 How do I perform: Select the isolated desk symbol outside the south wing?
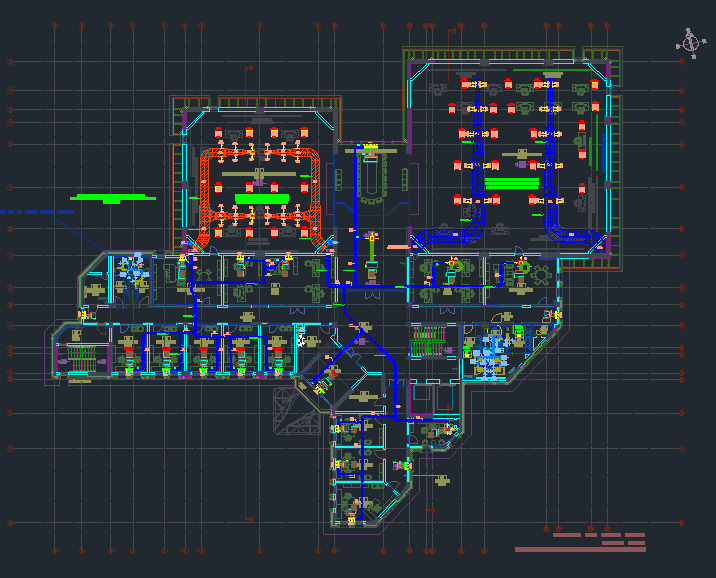(441, 481)
